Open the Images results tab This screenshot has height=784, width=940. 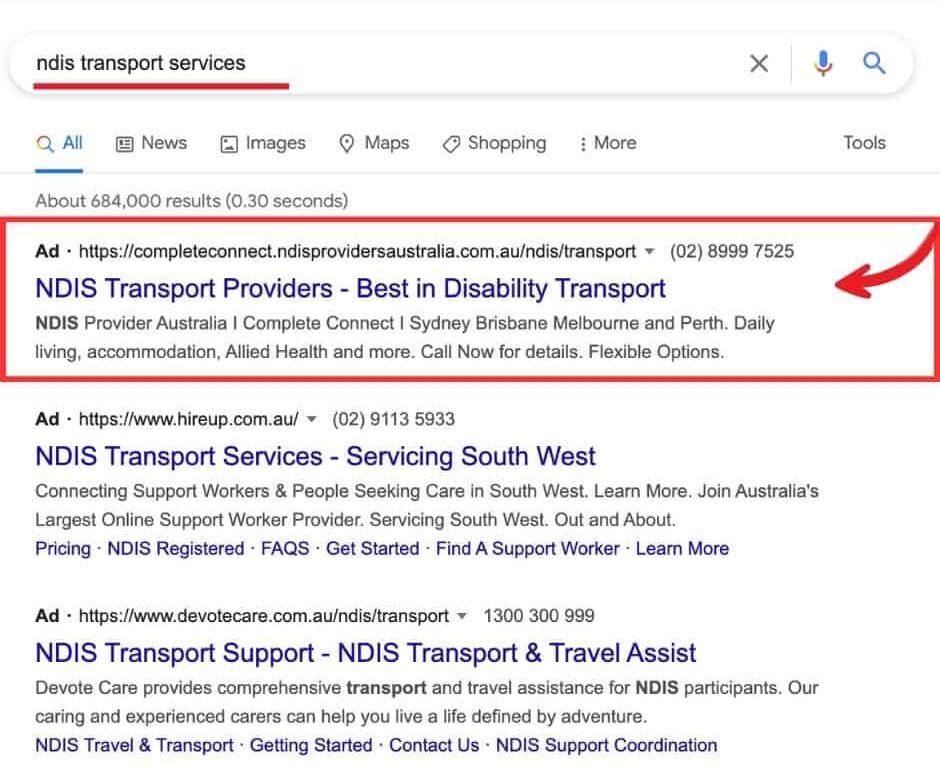coord(263,143)
